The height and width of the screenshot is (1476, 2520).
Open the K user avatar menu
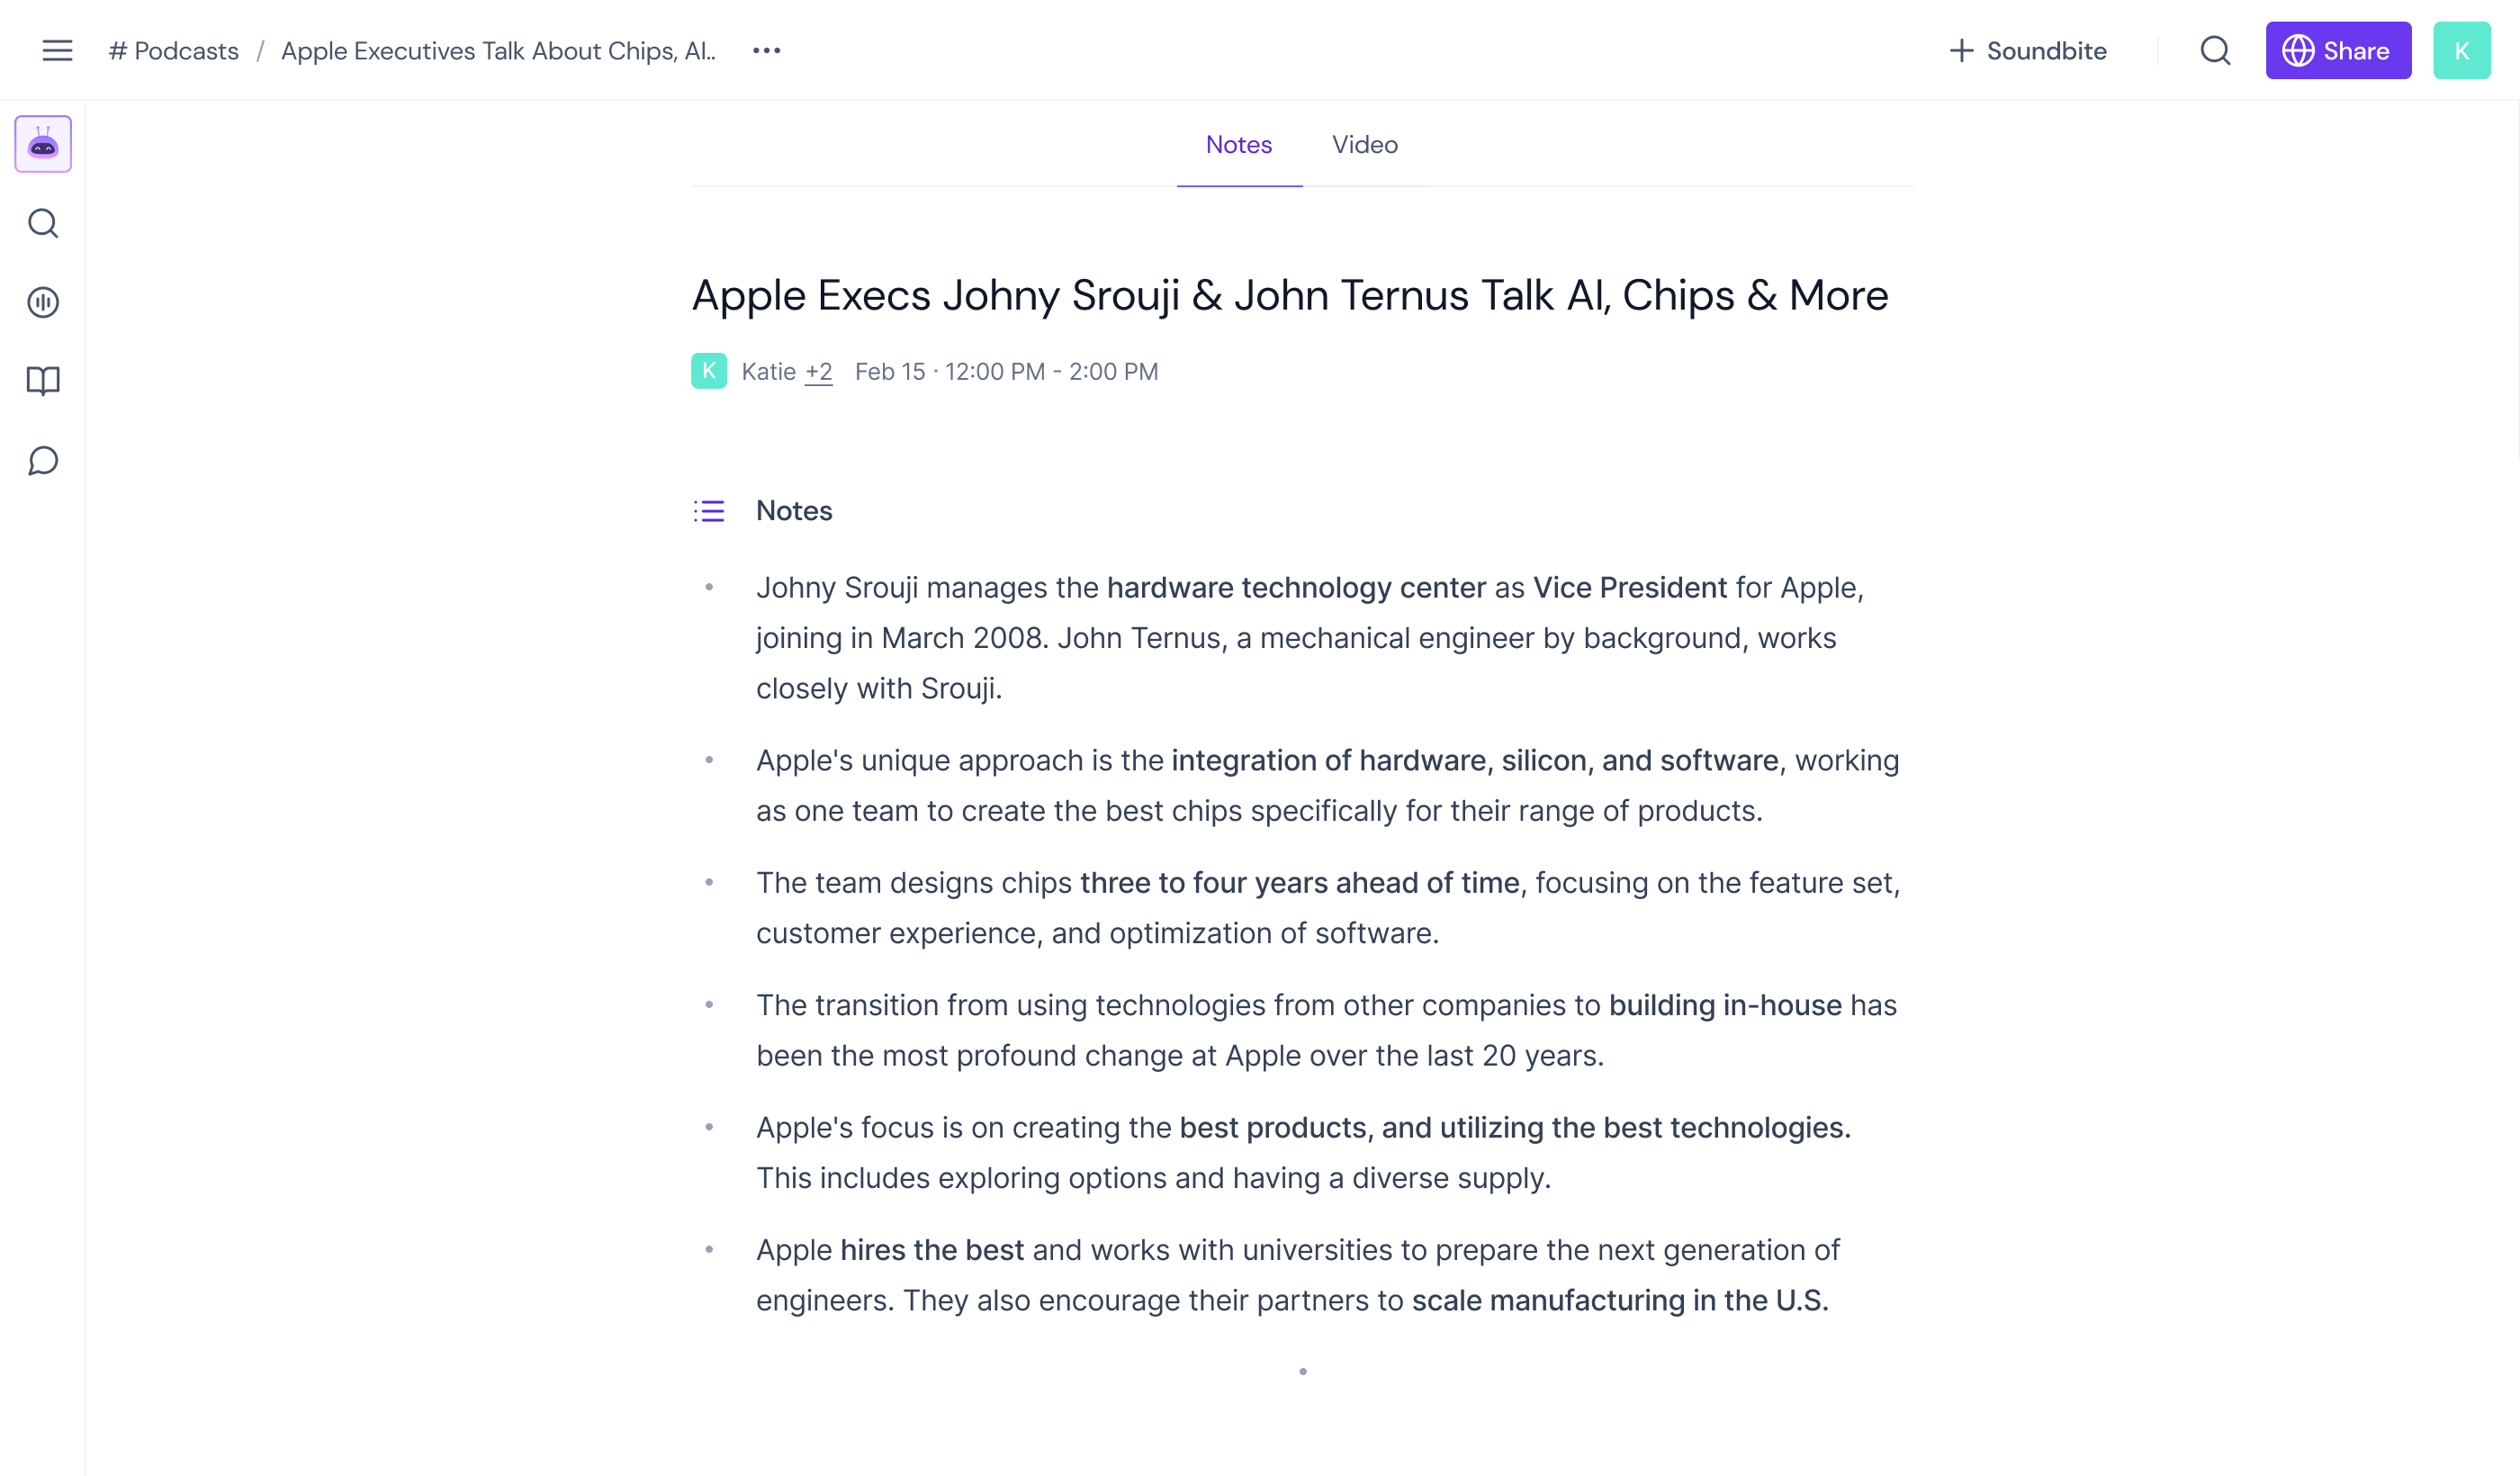pos(2461,51)
